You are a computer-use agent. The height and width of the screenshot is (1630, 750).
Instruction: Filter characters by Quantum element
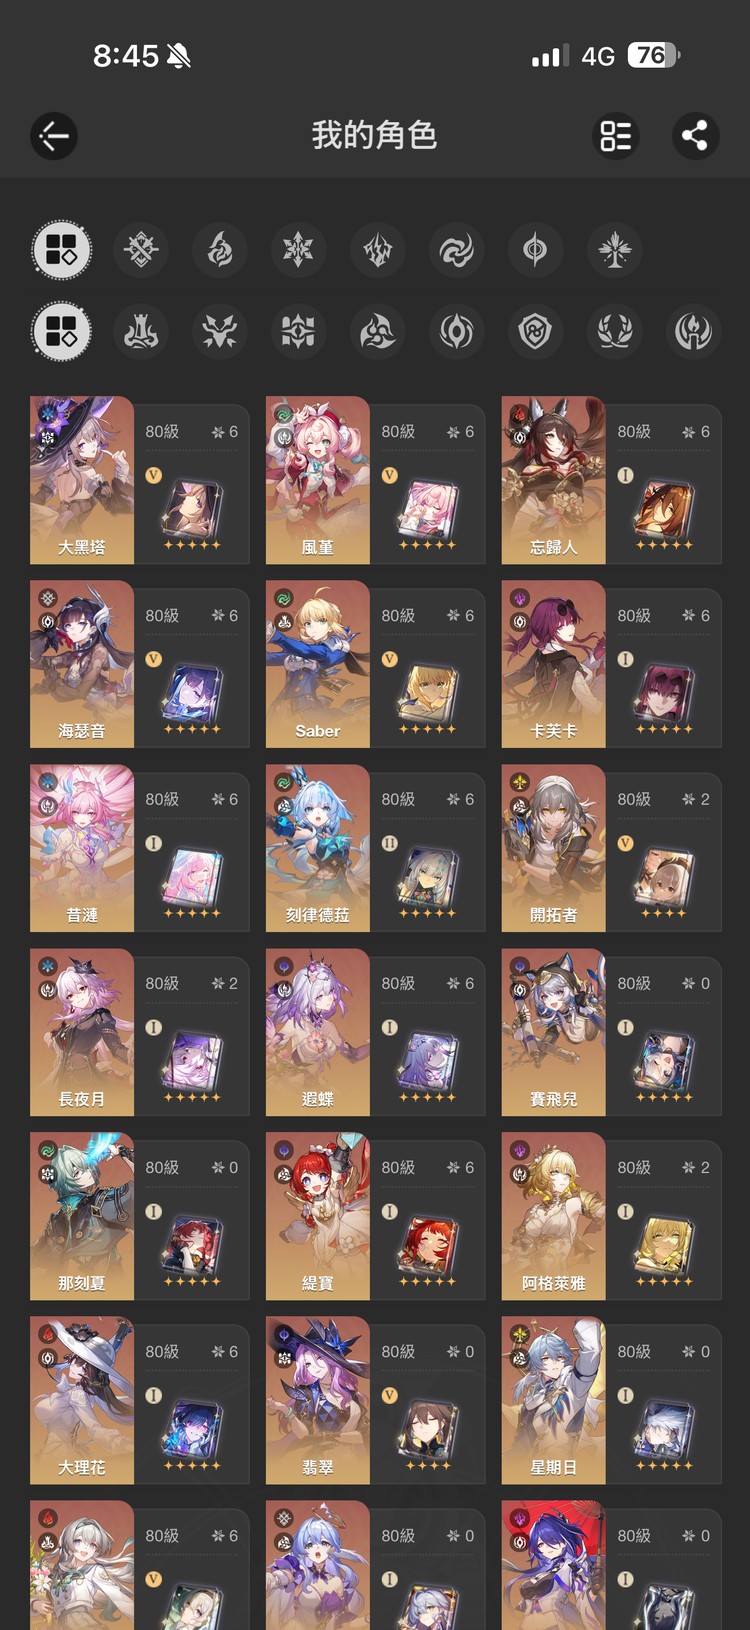pos(535,250)
